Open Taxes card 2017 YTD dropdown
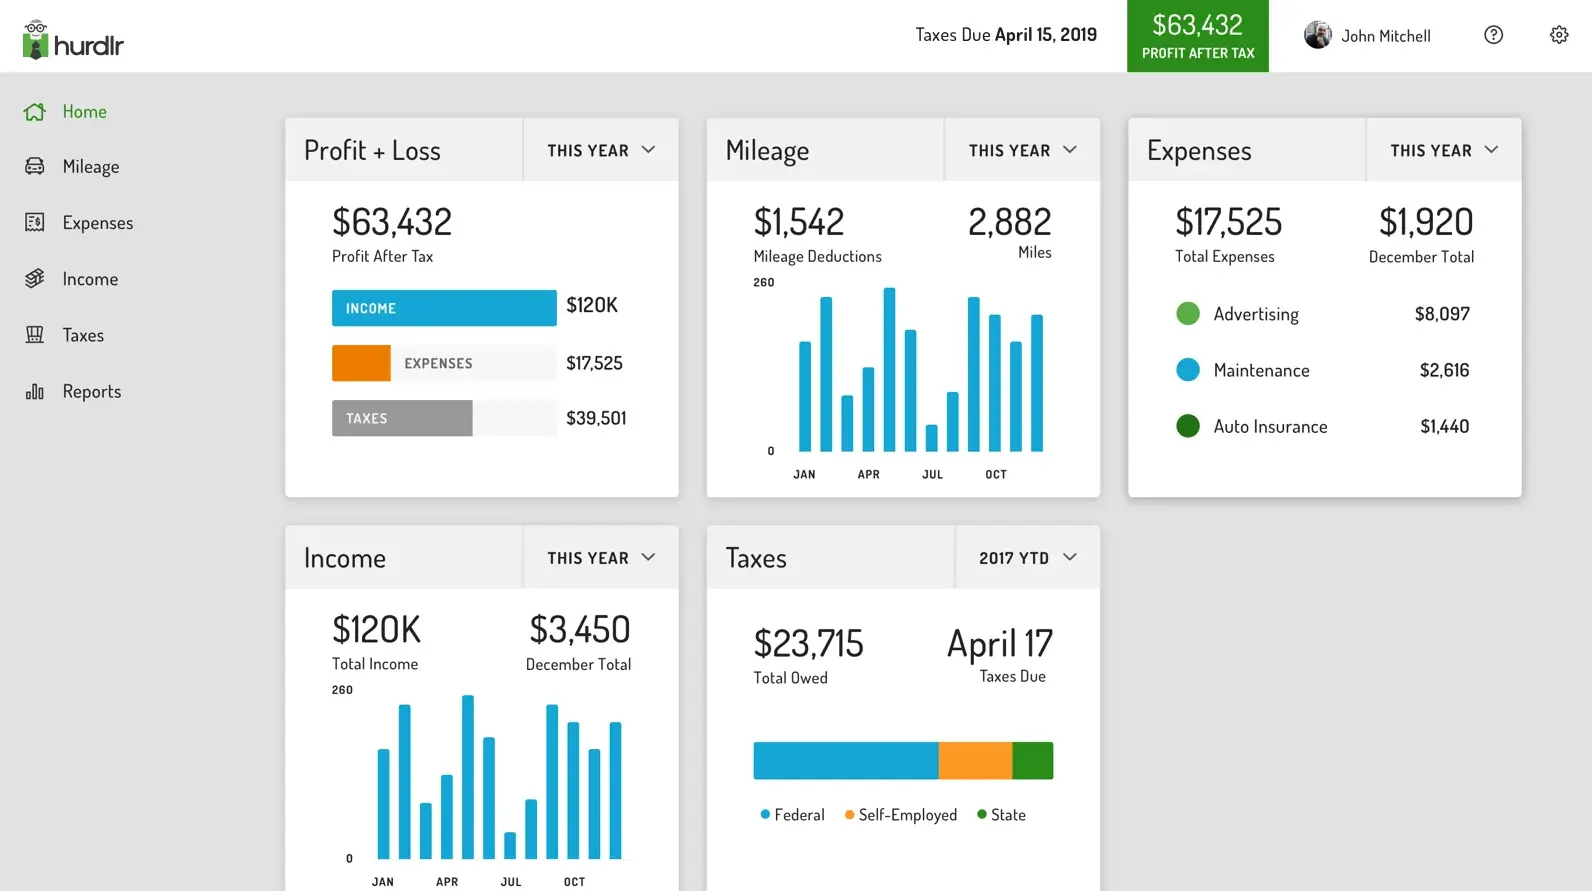Image resolution: width=1592 pixels, height=891 pixels. (x=1028, y=558)
